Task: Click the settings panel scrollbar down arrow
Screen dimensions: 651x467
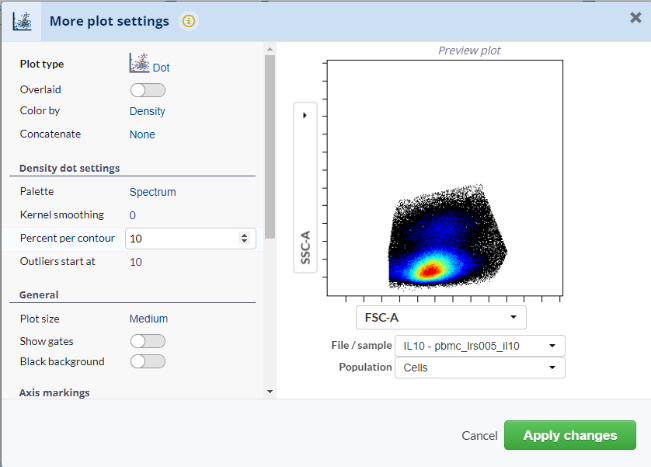Action: [269, 391]
